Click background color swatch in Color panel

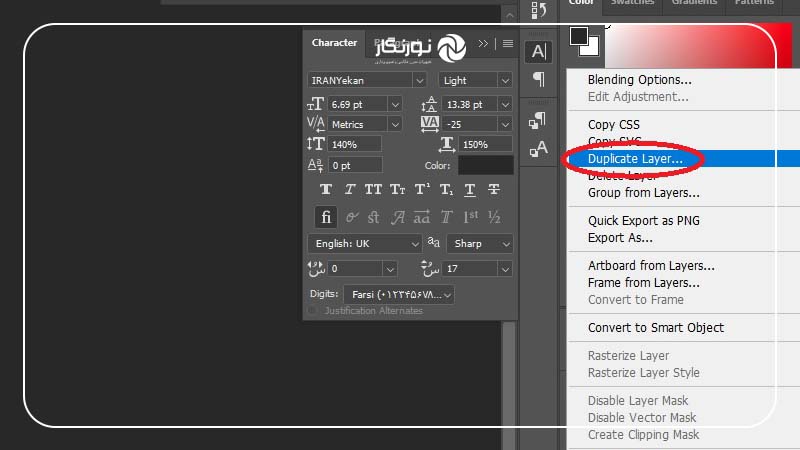pyautogui.click(x=592, y=48)
